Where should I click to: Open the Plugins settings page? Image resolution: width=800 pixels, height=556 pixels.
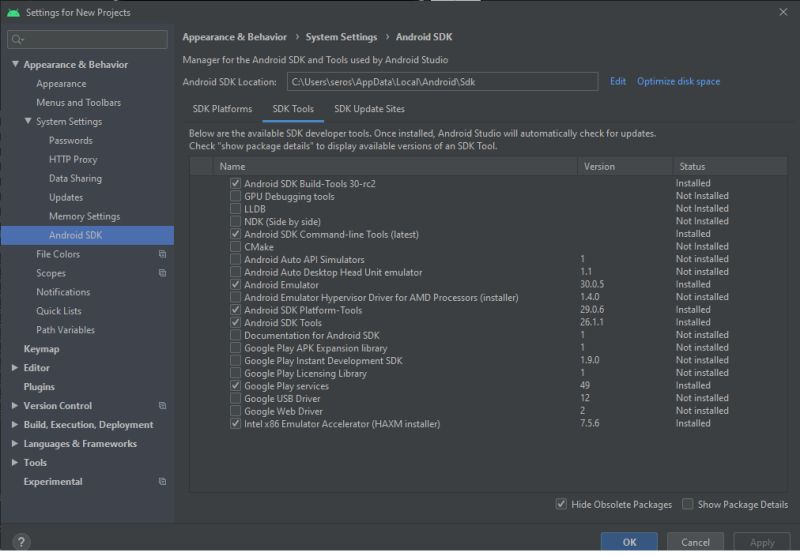[39, 387]
